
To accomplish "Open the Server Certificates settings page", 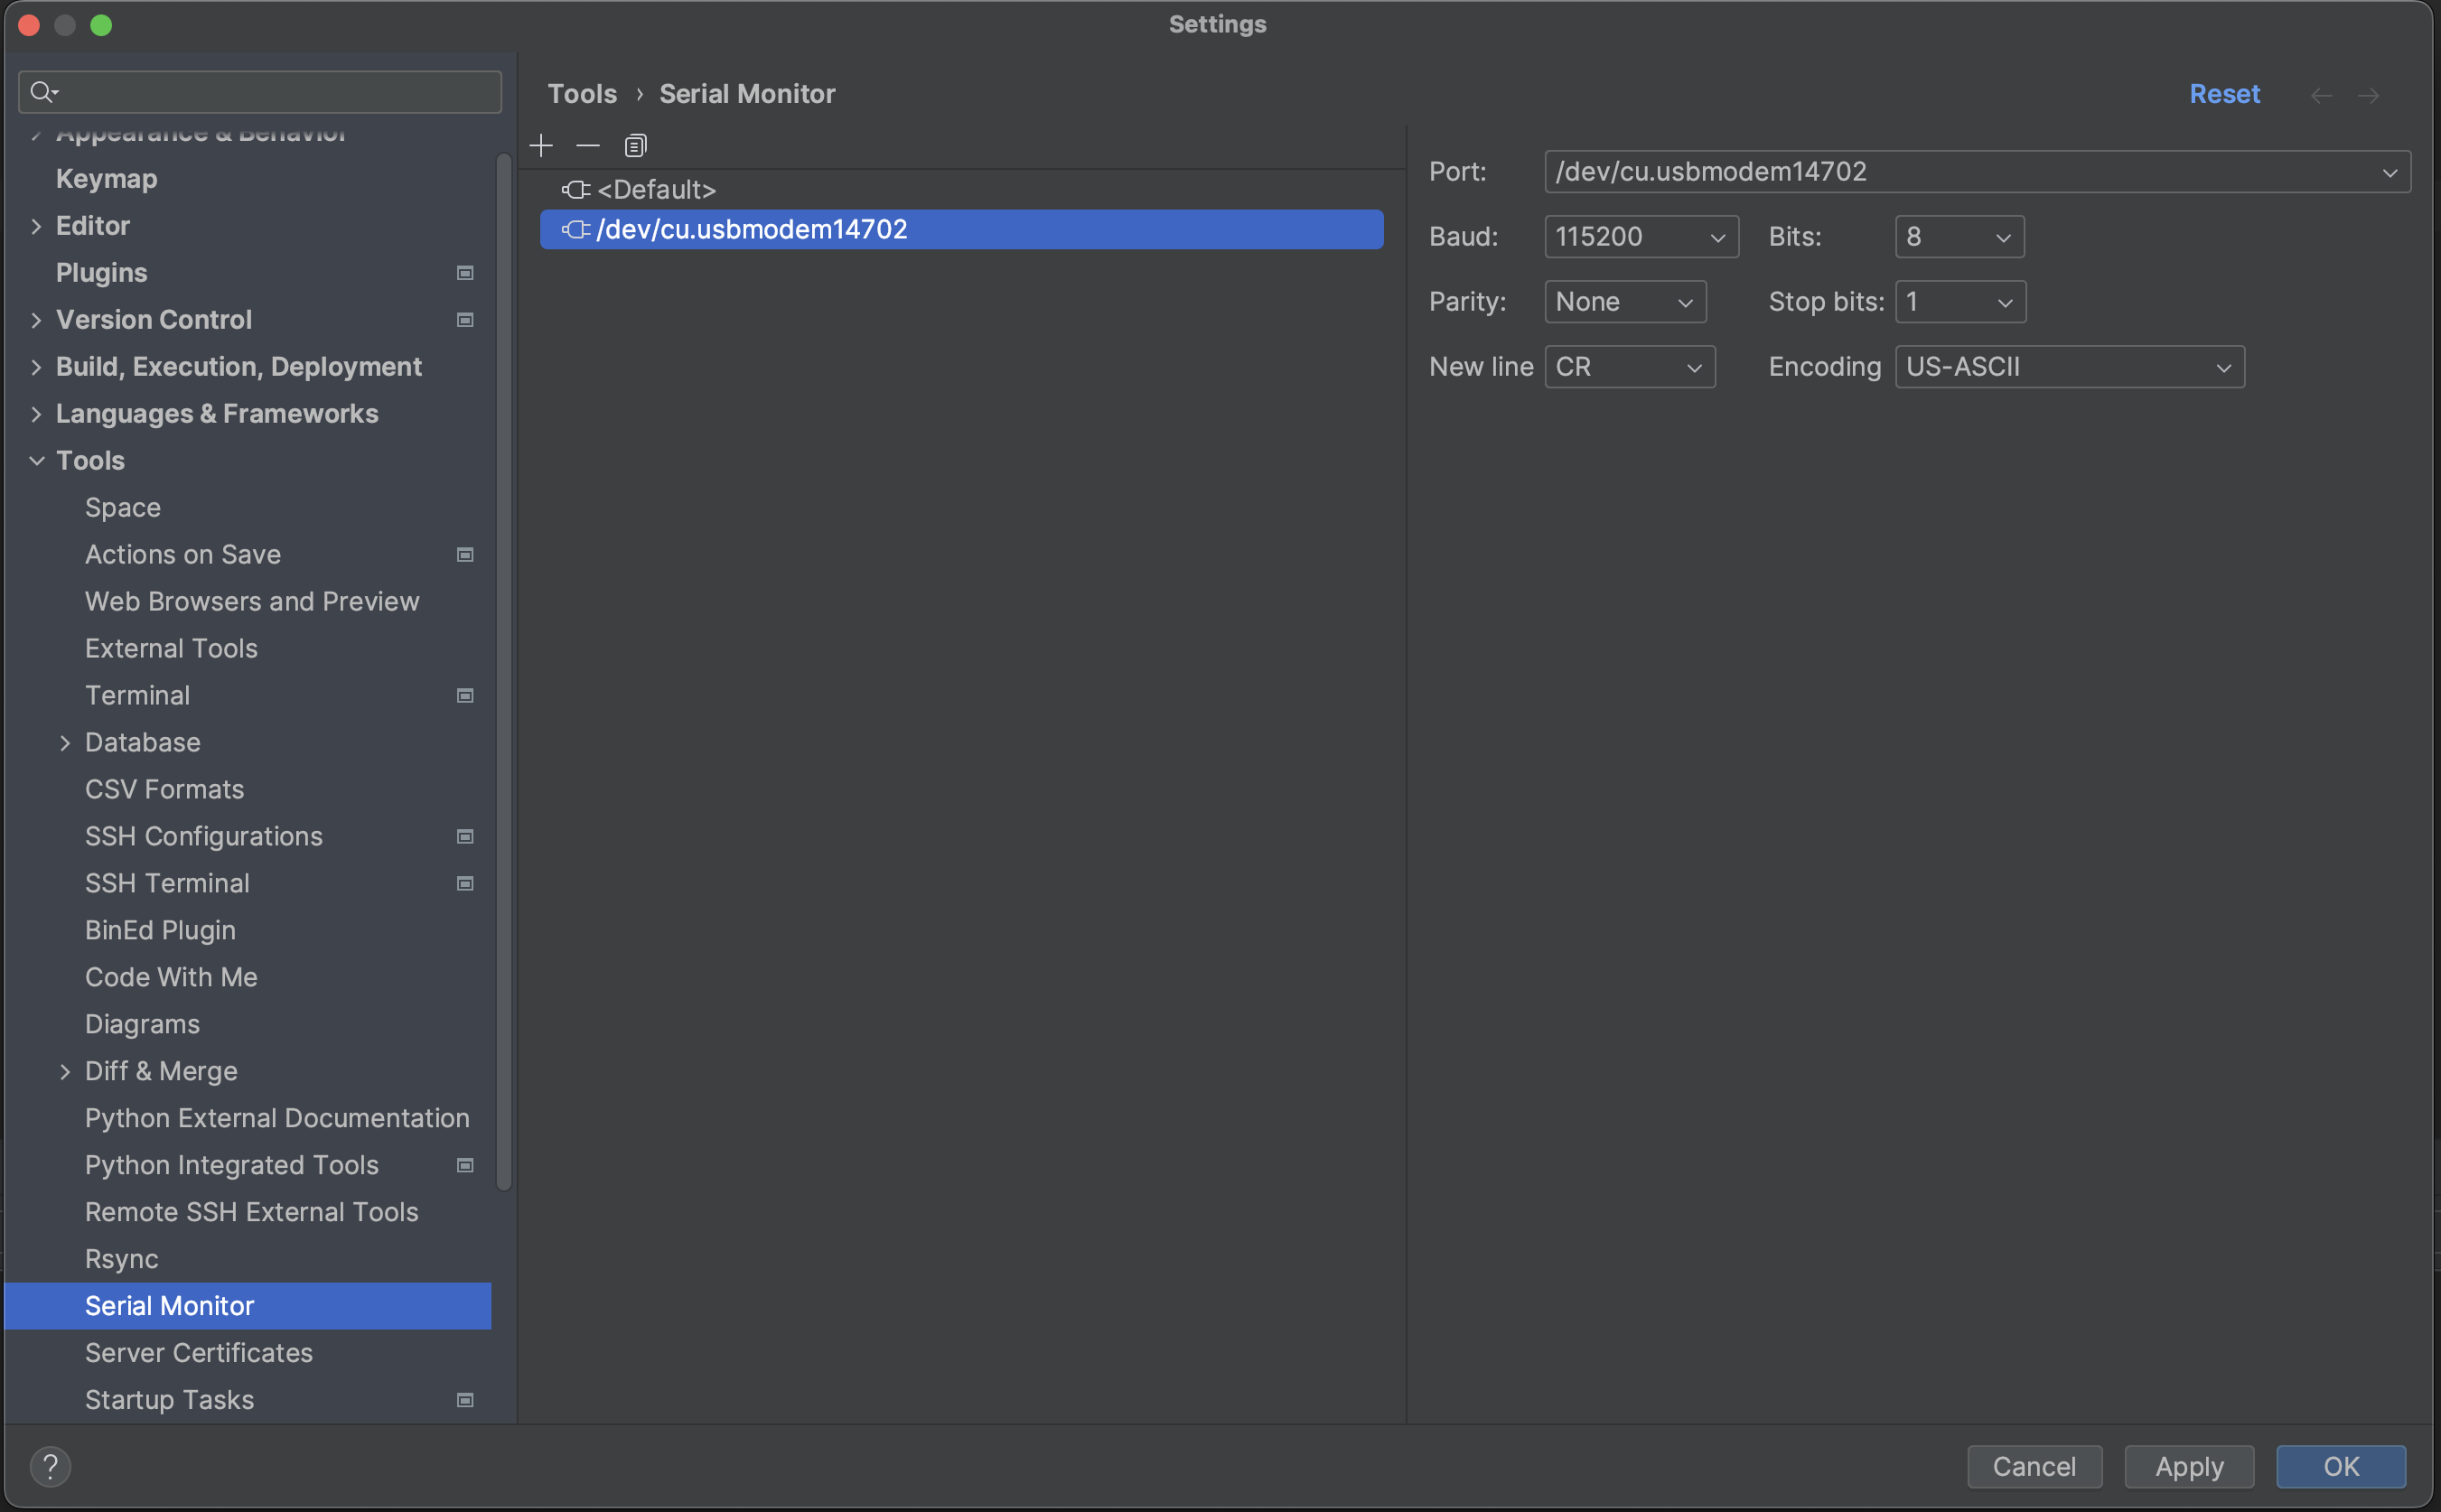I will [x=199, y=1353].
